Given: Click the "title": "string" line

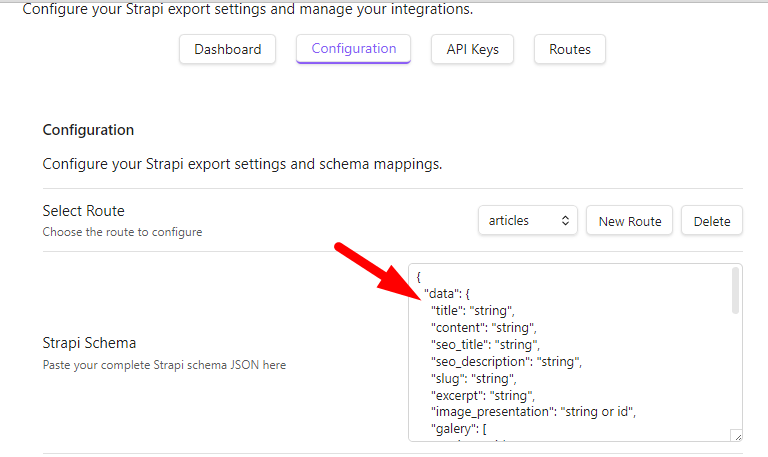Looking at the screenshot, I should tap(473, 311).
